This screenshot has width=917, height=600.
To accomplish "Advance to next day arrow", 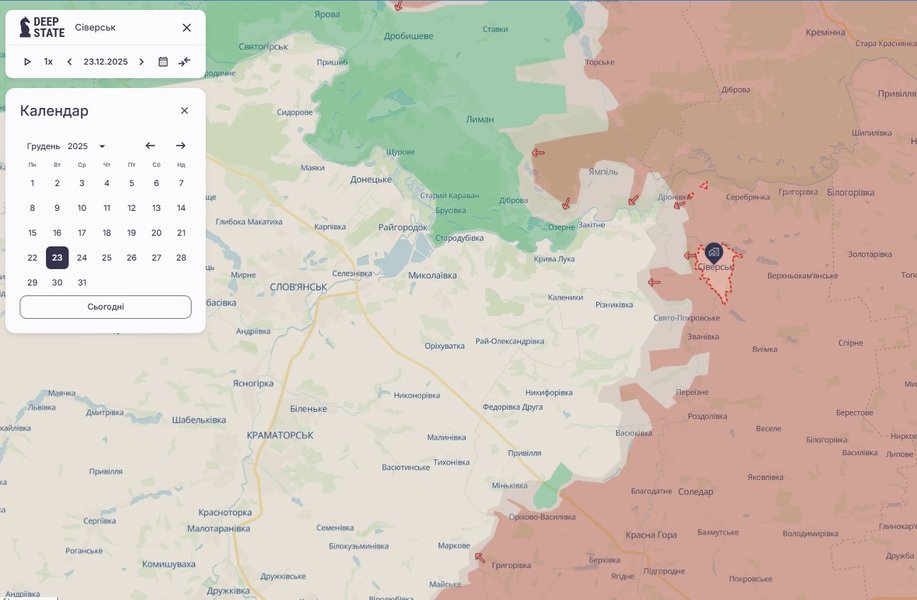I will [x=141, y=62].
